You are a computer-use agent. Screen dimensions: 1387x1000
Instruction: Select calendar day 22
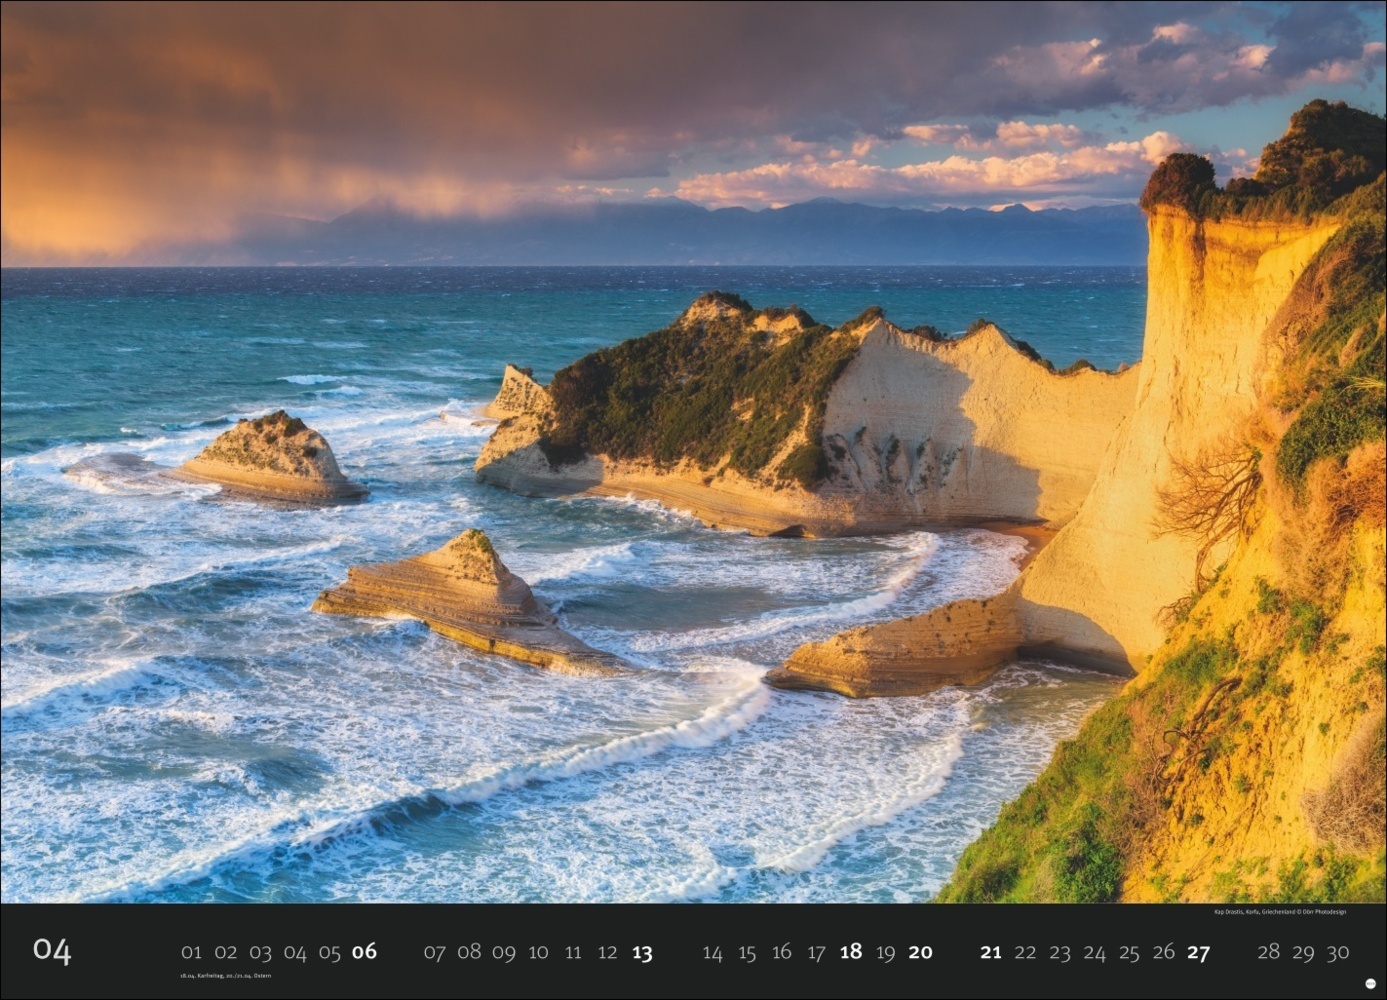(1025, 953)
